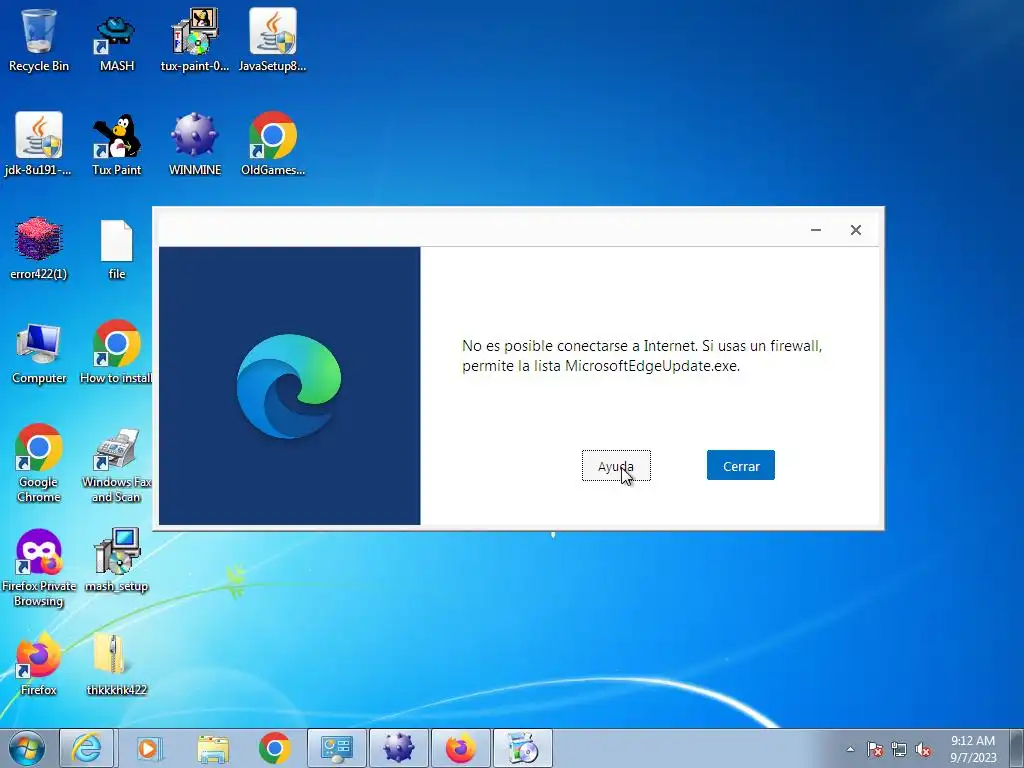Open the muted volume tray icon
1024x768 pixels.
click(923, 749)
